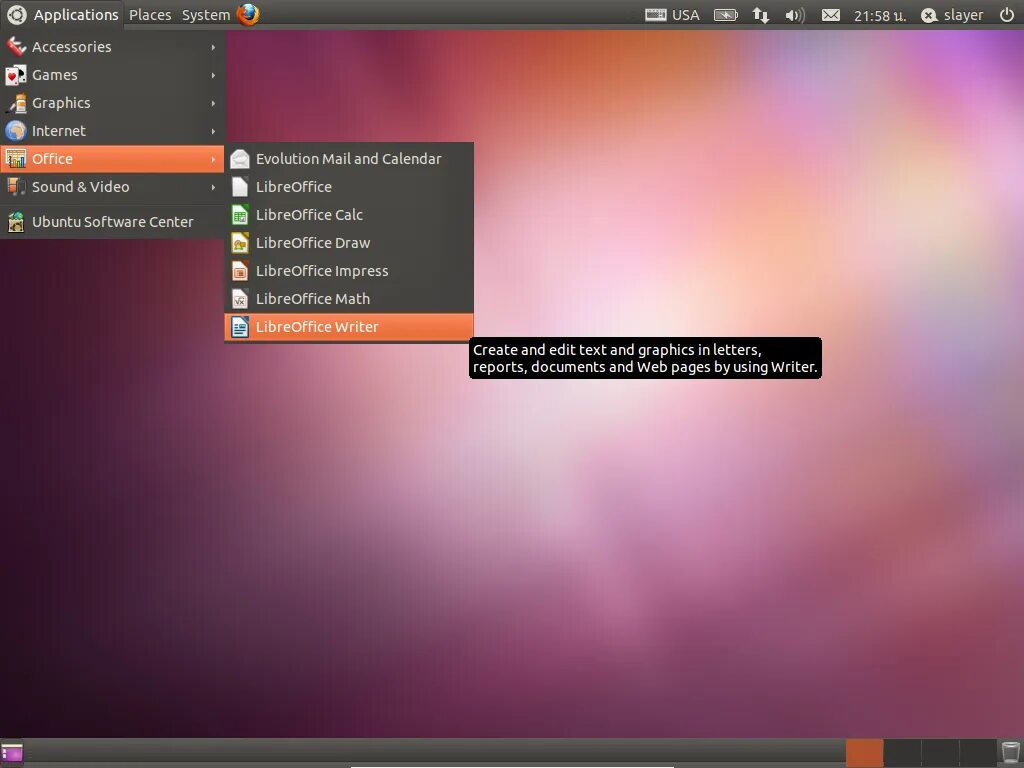This screenshot has width=1024, height=768.
Task: Switch to the first orange workspace
Action: [x=864, y=752]
